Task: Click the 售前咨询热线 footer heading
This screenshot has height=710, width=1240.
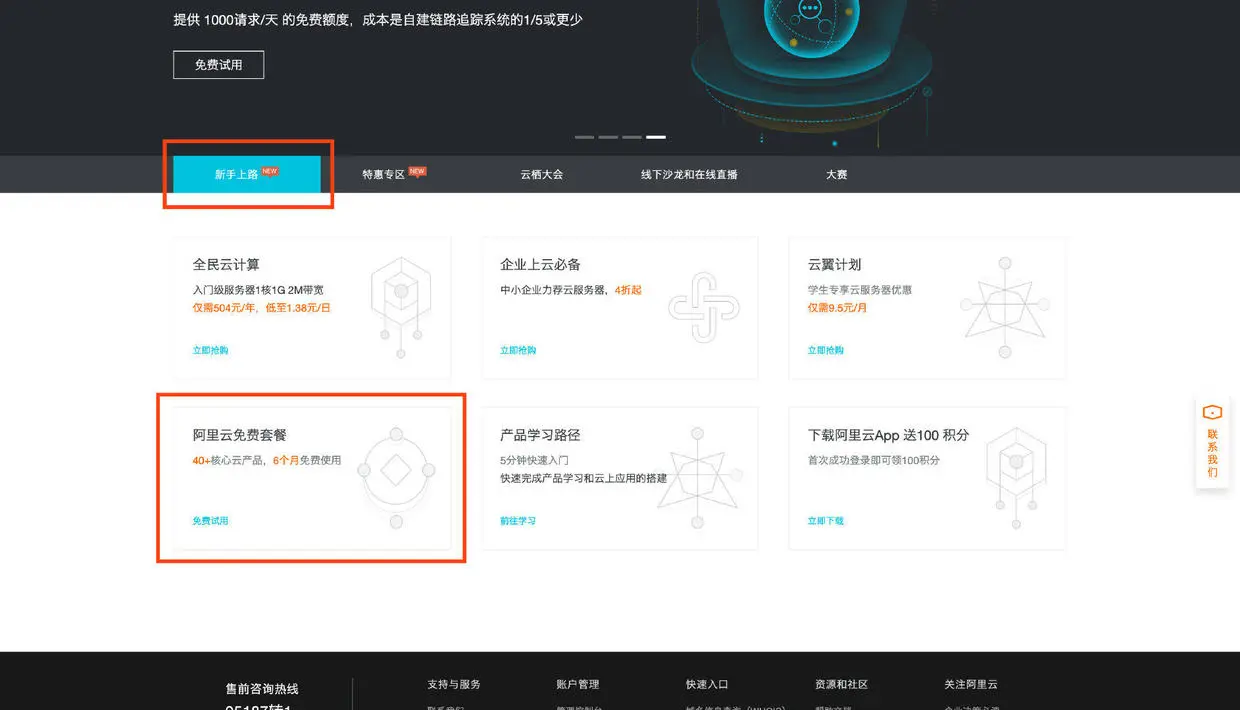Action: (x=262, y=689)
